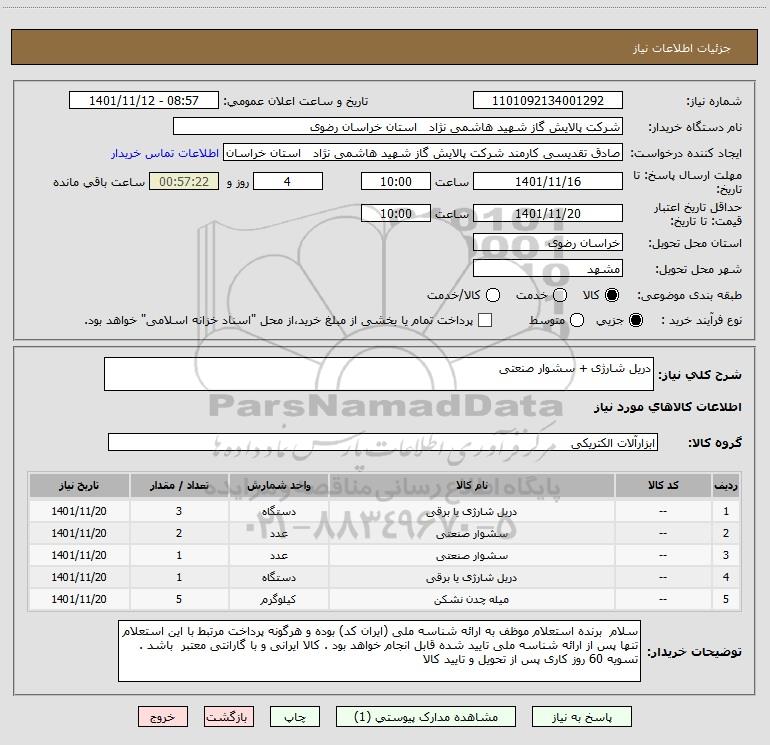Click row 4 item name دریل شارژی یا برقی
The height and width of the screenshot is (745, 770).
point(471,578)
